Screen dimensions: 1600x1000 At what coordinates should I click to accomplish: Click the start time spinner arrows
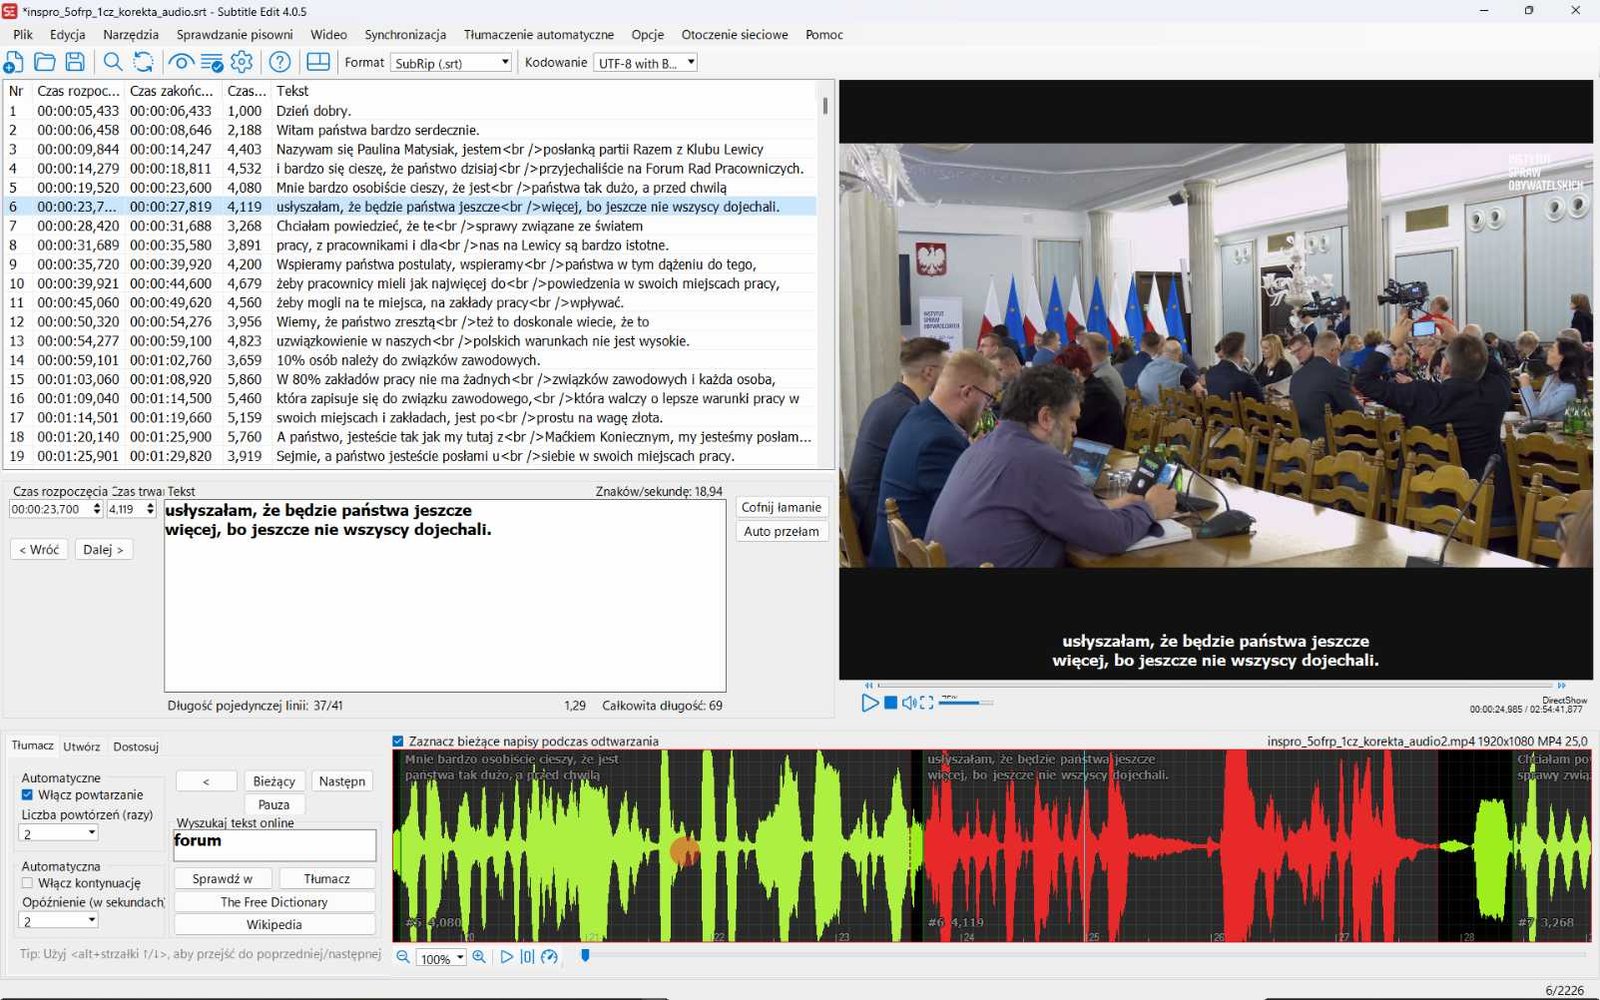(97, 509)
